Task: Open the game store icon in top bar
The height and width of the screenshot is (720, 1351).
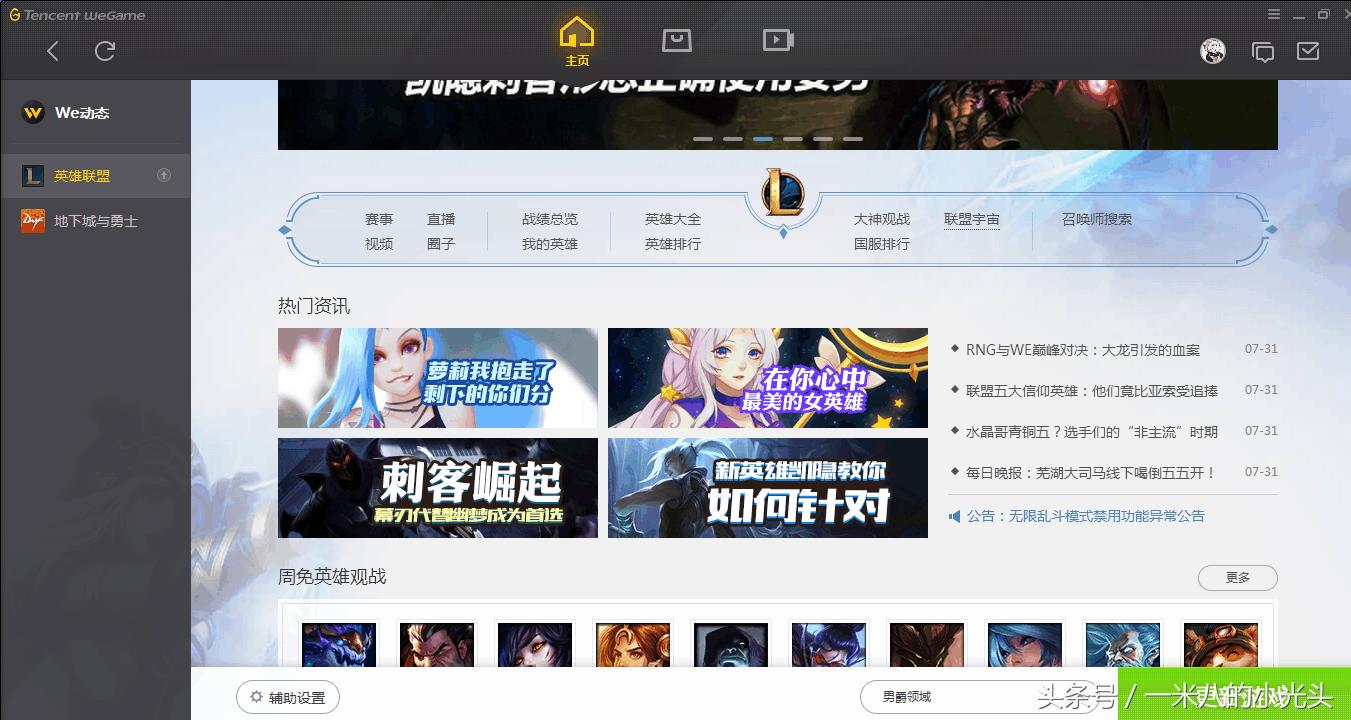Action: point(677,40)
